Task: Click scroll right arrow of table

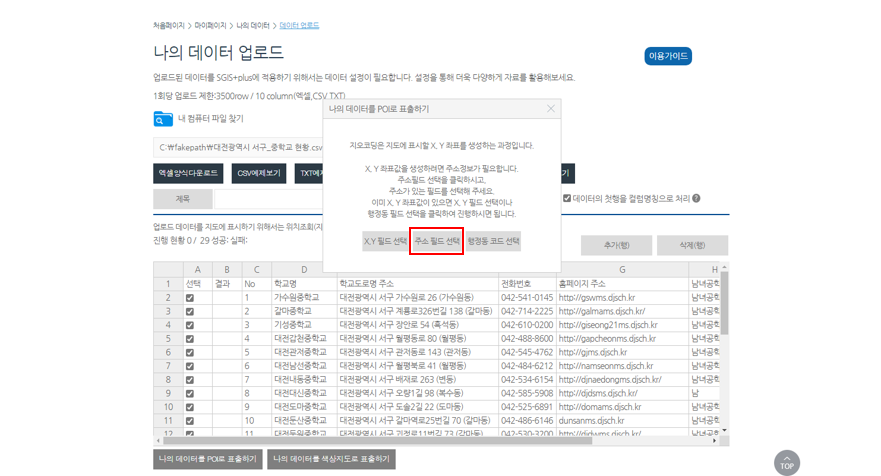Action: [715, 441]
